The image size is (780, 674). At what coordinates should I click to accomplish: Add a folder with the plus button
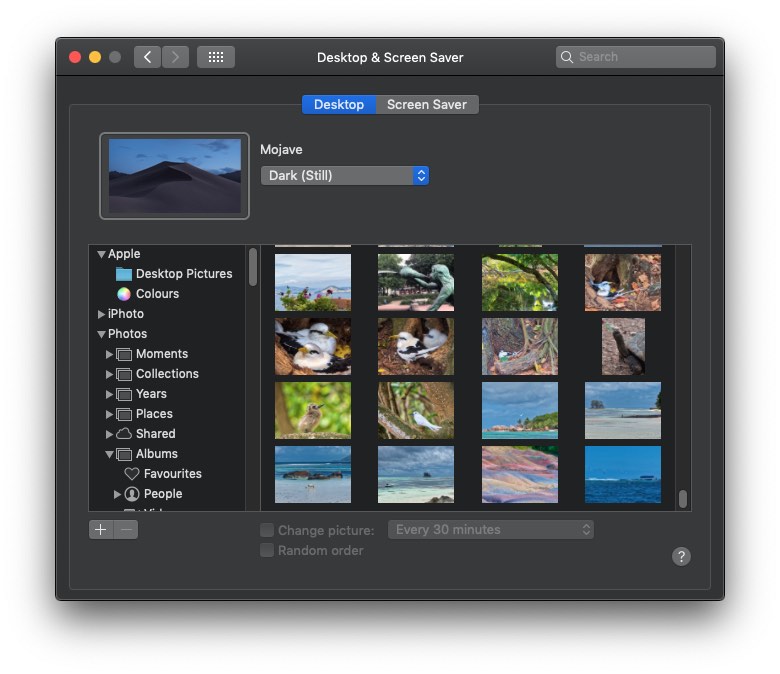point(101,530)
